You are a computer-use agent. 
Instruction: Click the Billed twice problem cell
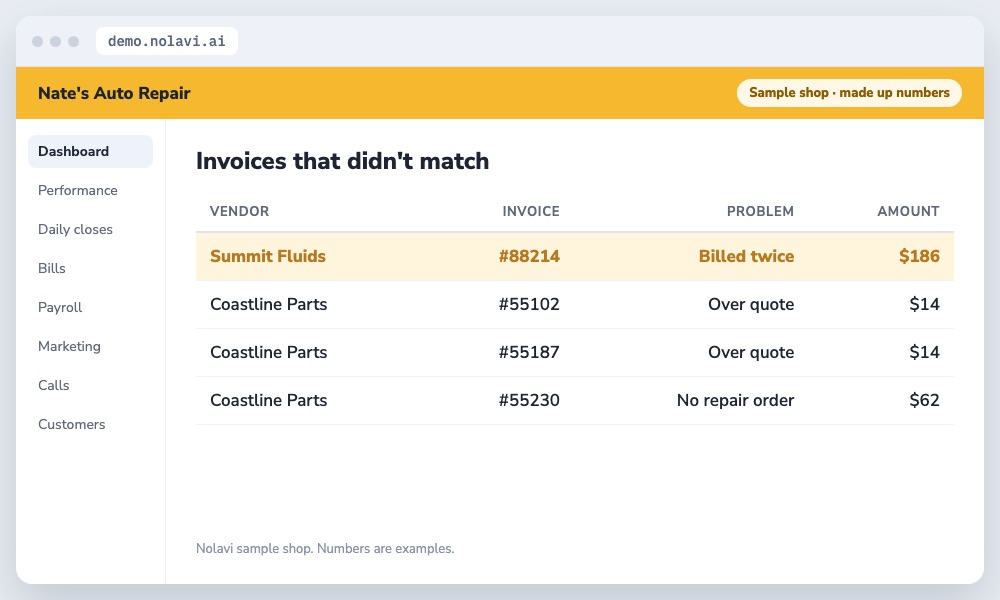(746, 256)
